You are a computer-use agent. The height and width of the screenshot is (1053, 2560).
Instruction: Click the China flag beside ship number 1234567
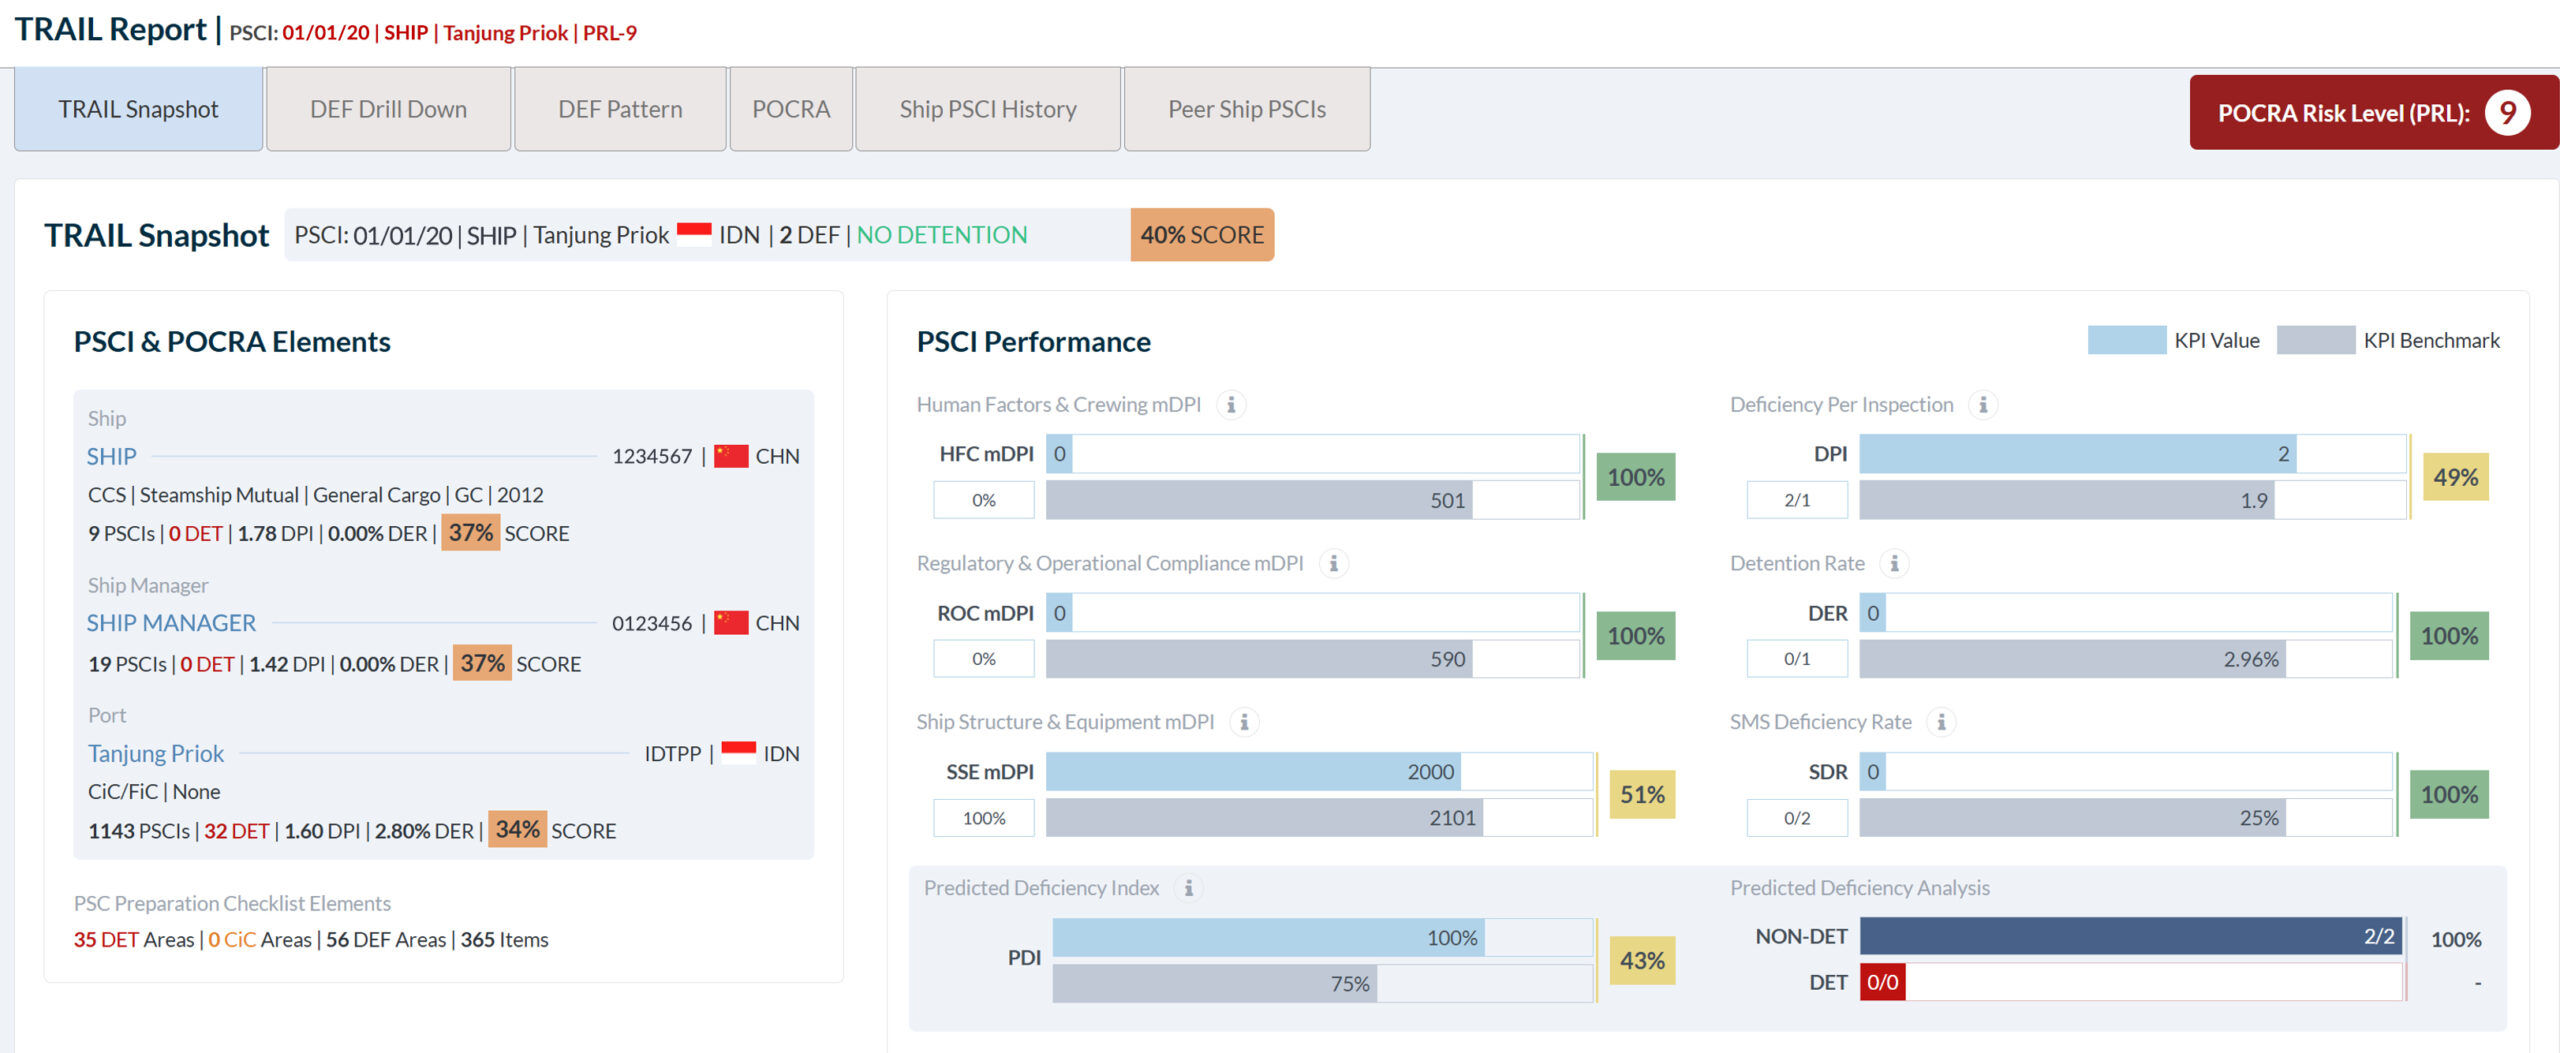tap(731, 456)
